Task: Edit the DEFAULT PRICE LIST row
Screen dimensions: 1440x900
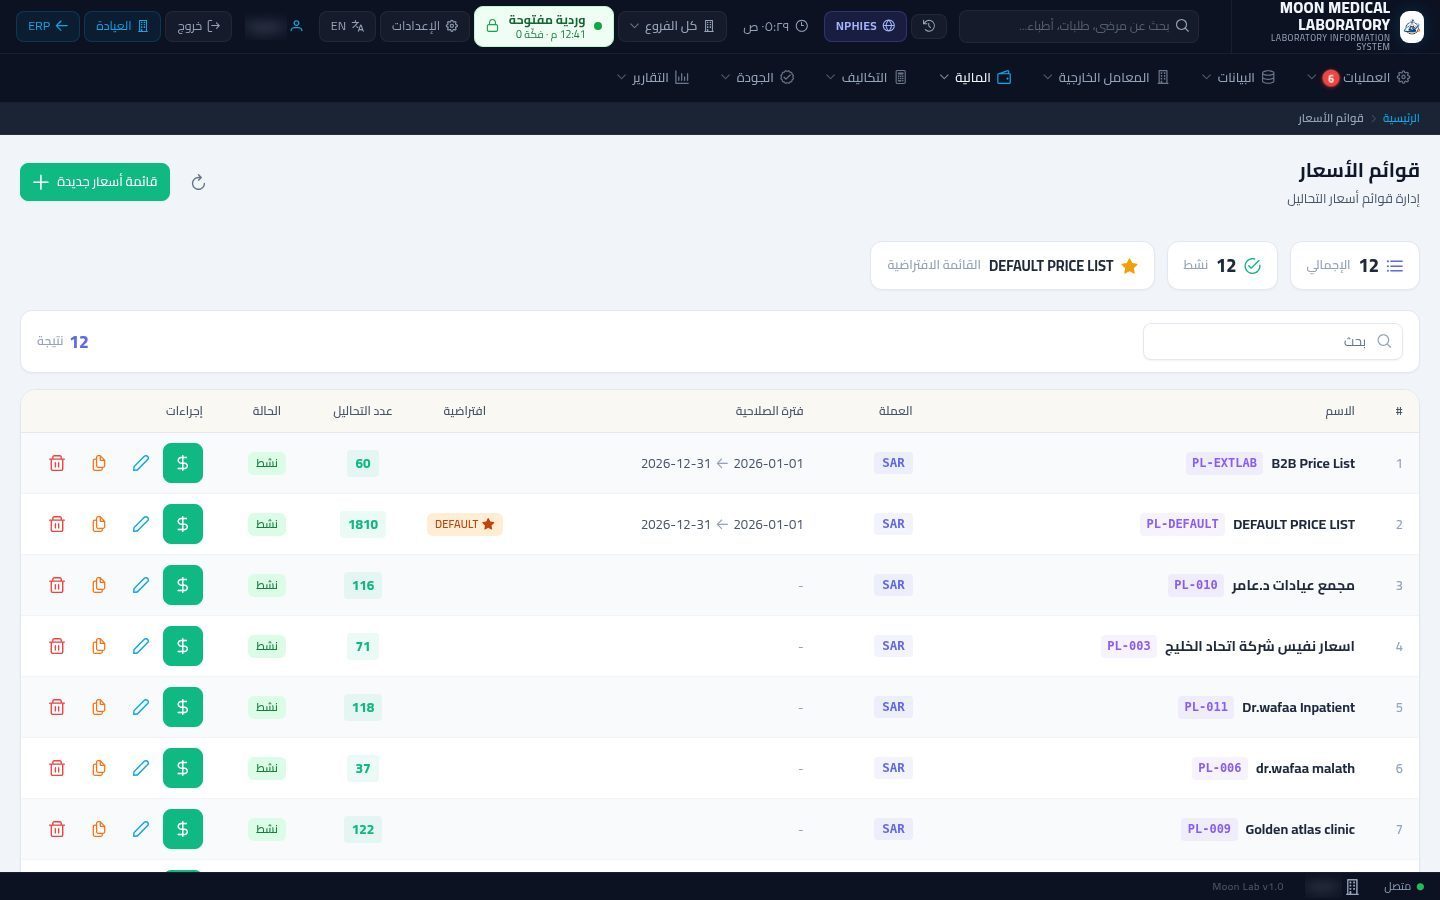Action: pos(141,524)
